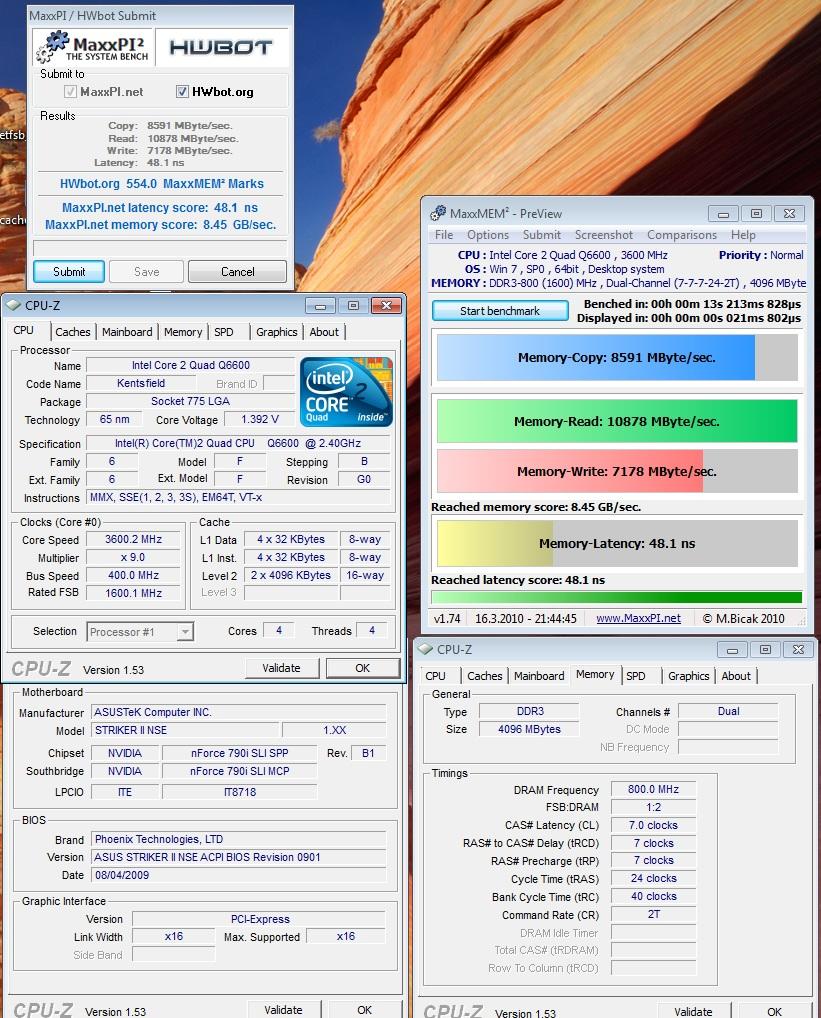Click CPU-Z icon in Memory window title bar
The width and height of the screenshot is (821, 1018).
tap(426, 649)
